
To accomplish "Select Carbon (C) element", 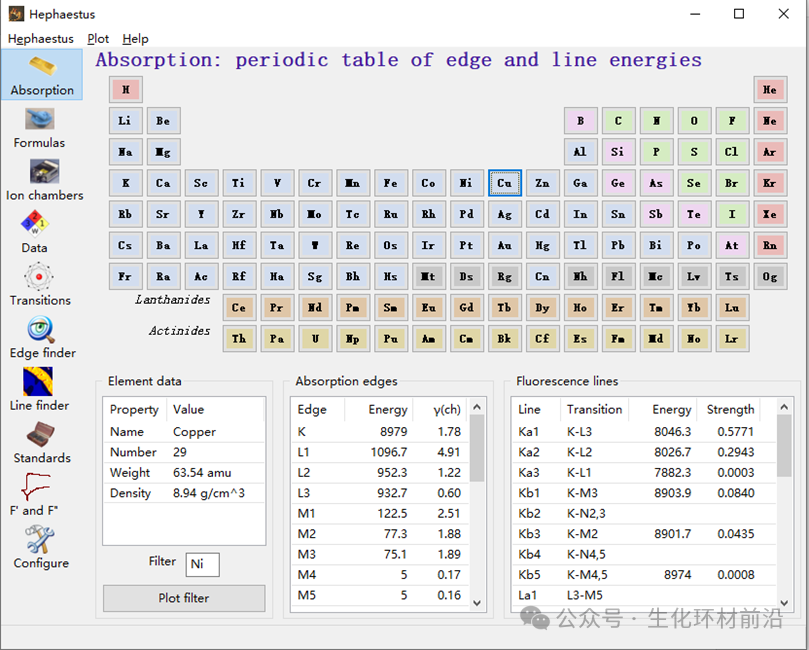I will click(x=618, y=121).
